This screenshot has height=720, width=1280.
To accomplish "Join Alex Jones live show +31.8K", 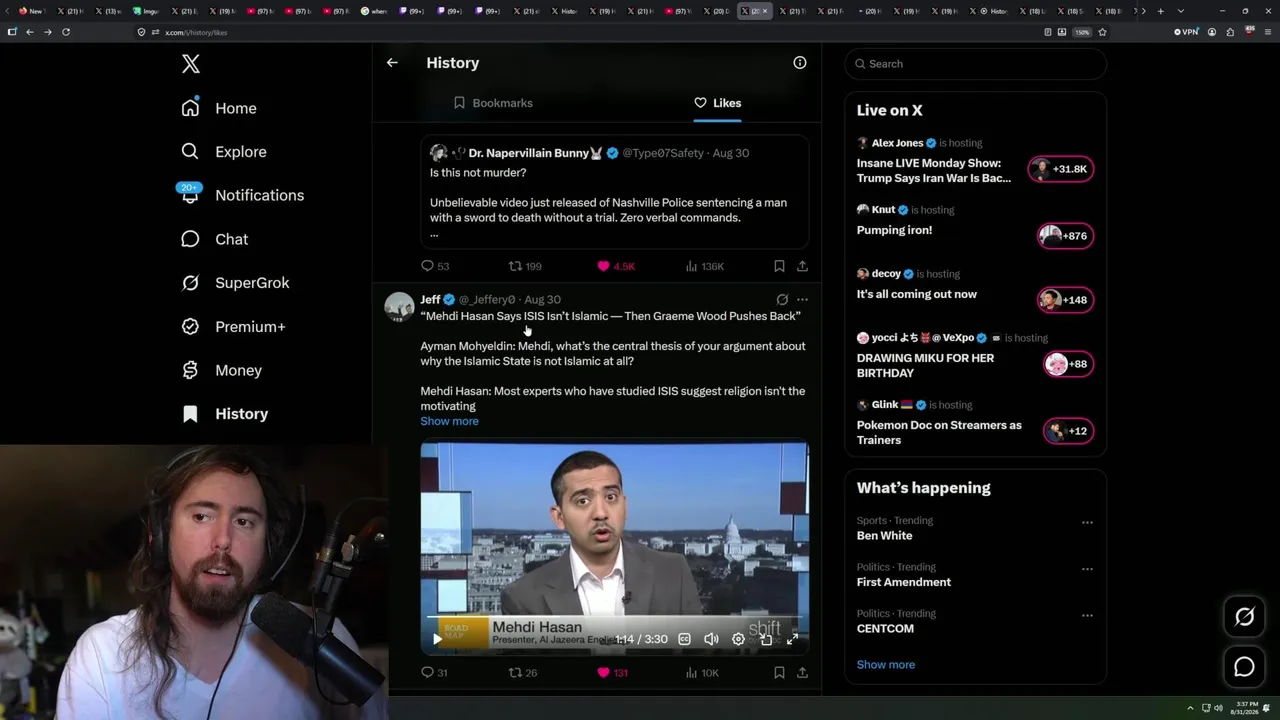I will click(1061, 169).
